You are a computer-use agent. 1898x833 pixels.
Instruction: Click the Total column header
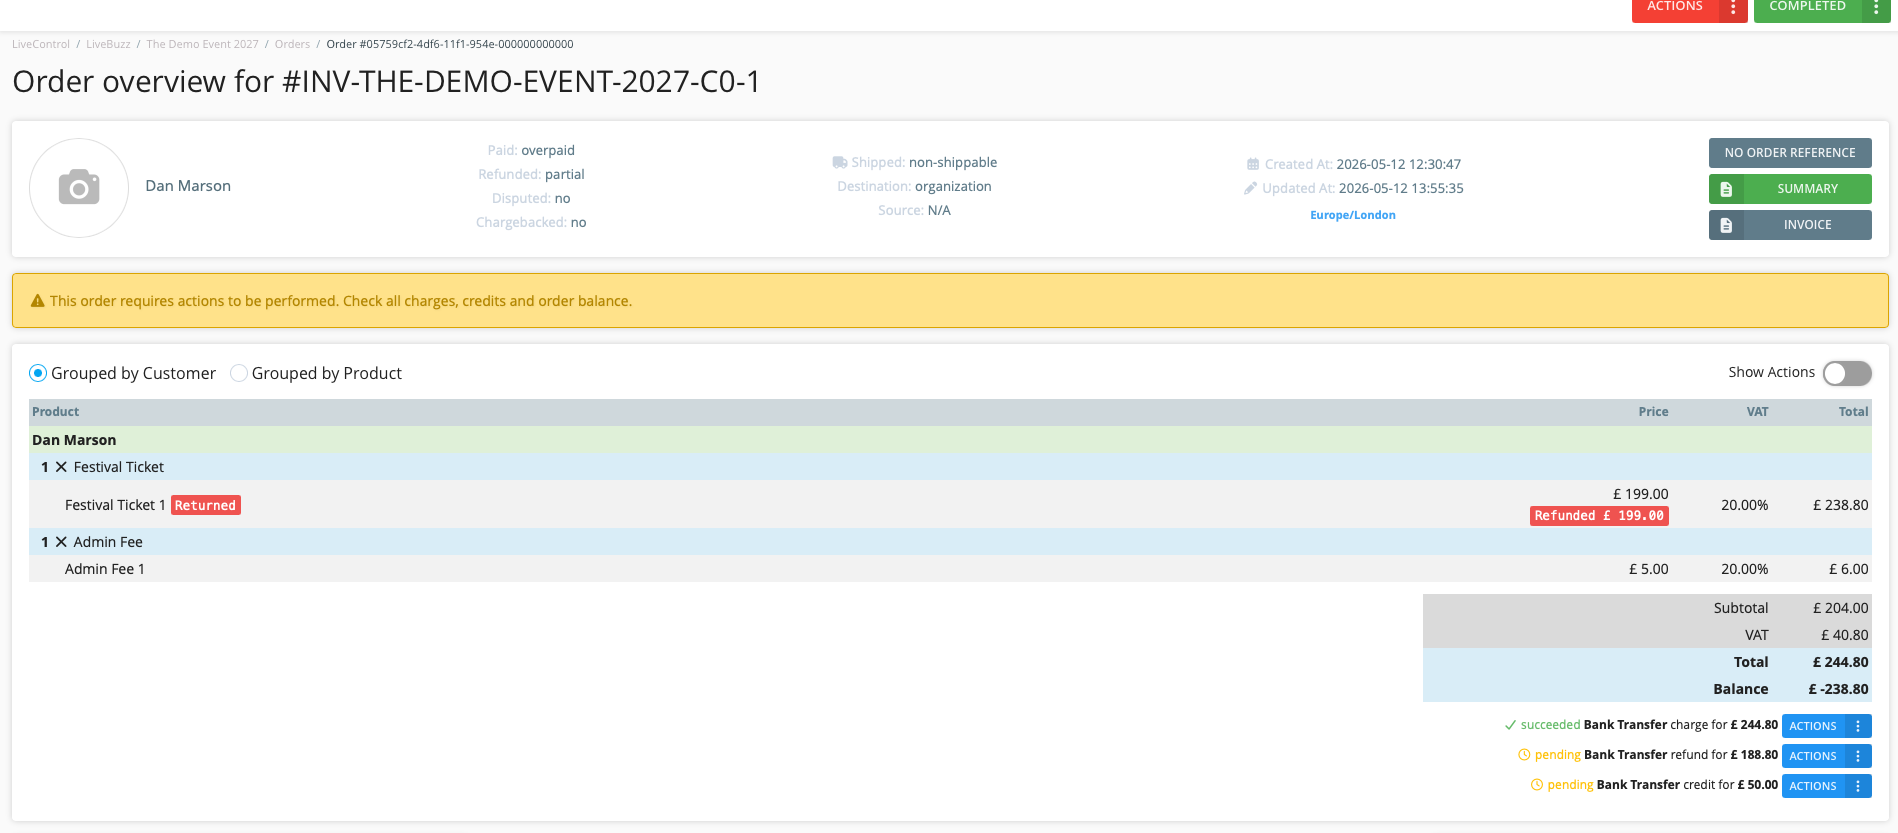click(x=1853, y=412)
